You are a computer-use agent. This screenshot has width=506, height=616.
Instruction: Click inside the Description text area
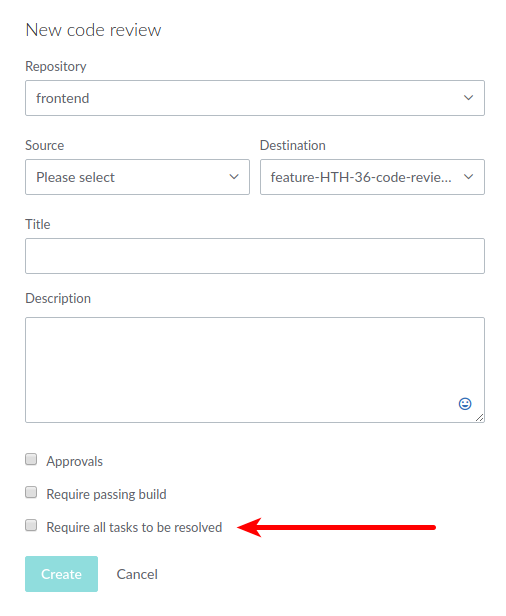[x=255, y=370]
